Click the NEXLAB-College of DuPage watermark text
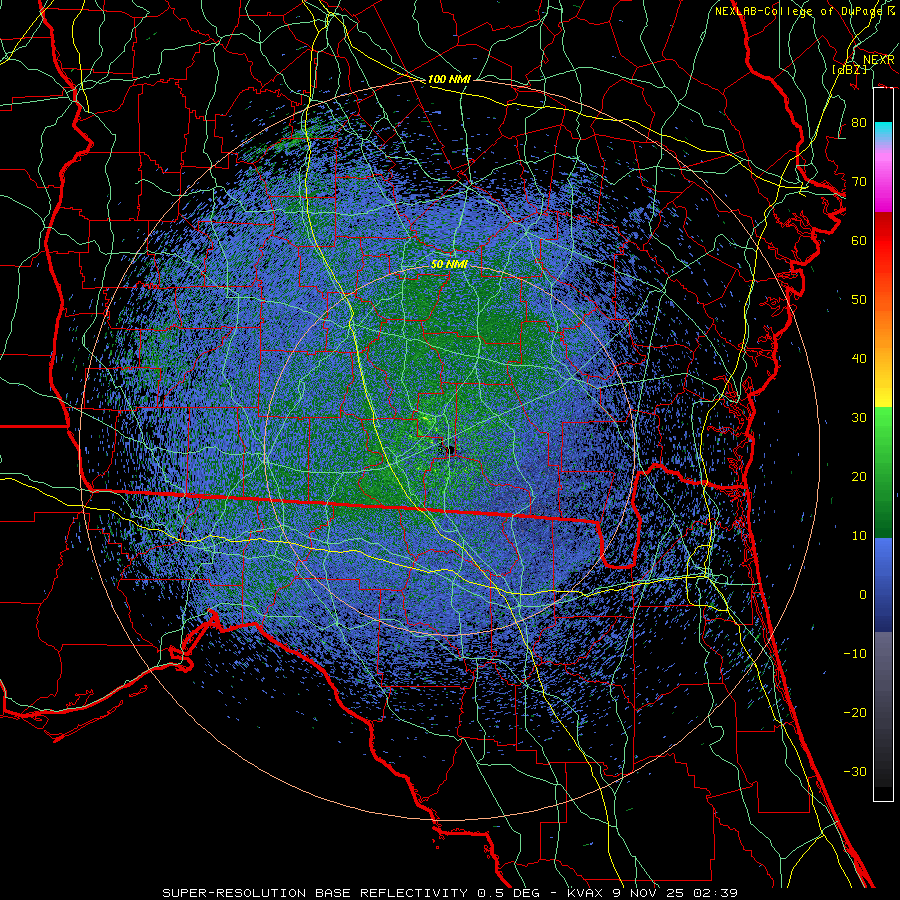This screenshot has width=900, height=900. pos(804,11)
